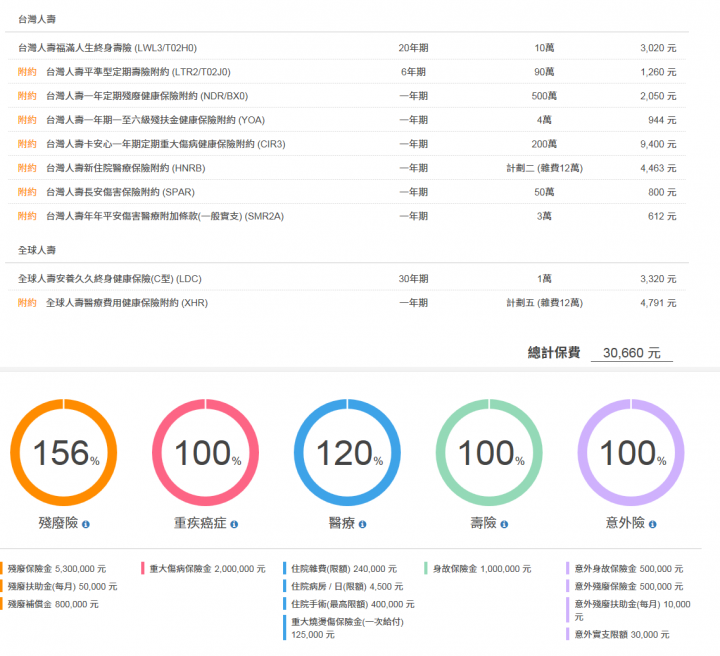Select 全球人壽醫療費用健康保險附約 (XHR)
This screenshot has width=720, height=656.
(x=347, y=303)
